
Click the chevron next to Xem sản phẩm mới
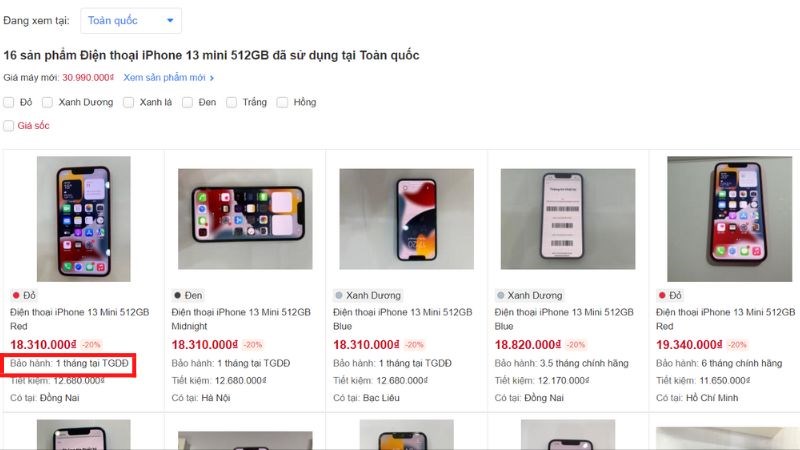coord(212,77)
